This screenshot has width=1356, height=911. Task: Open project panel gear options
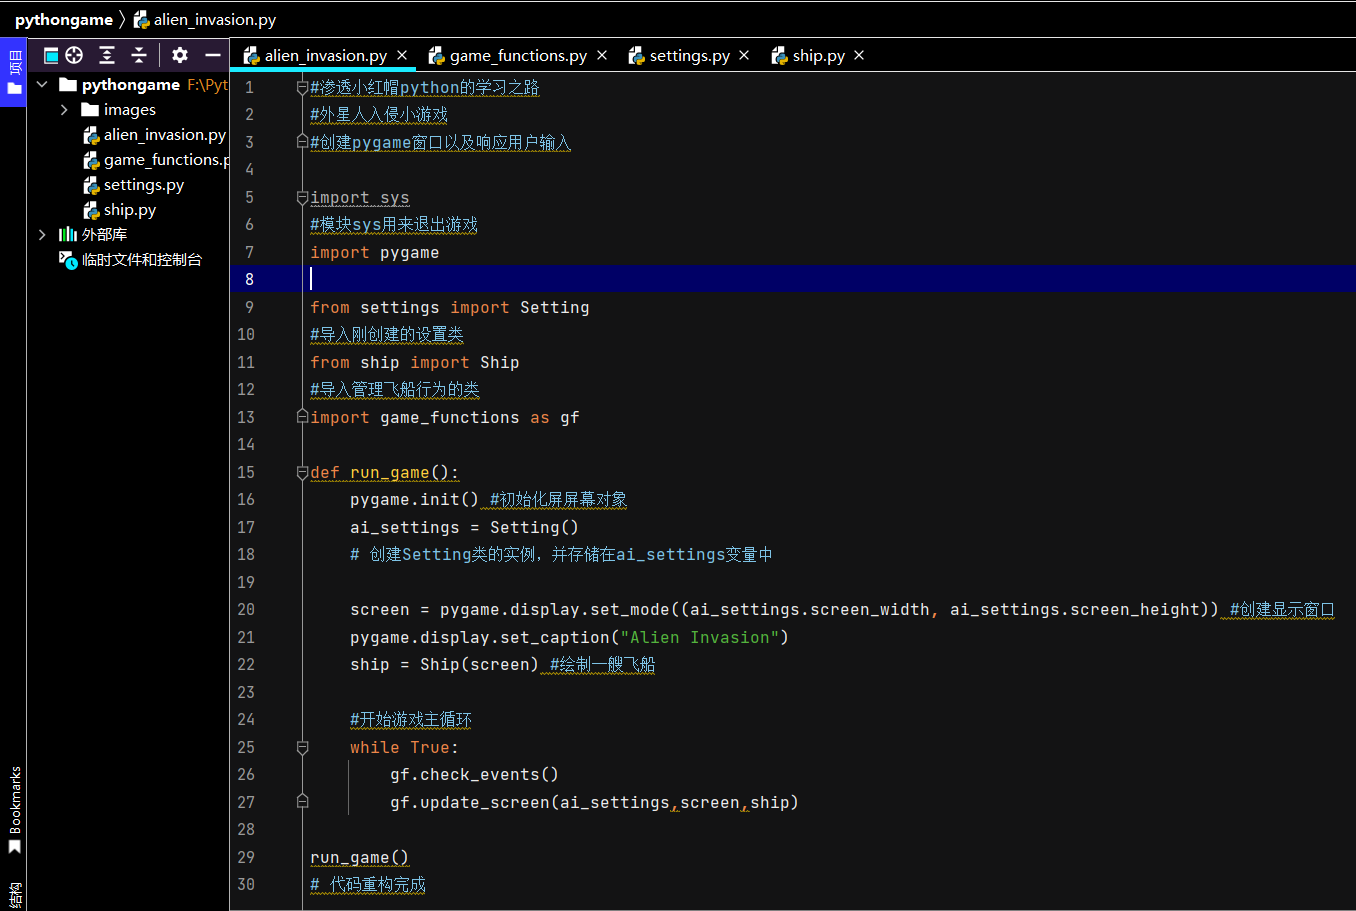(180, 55)
